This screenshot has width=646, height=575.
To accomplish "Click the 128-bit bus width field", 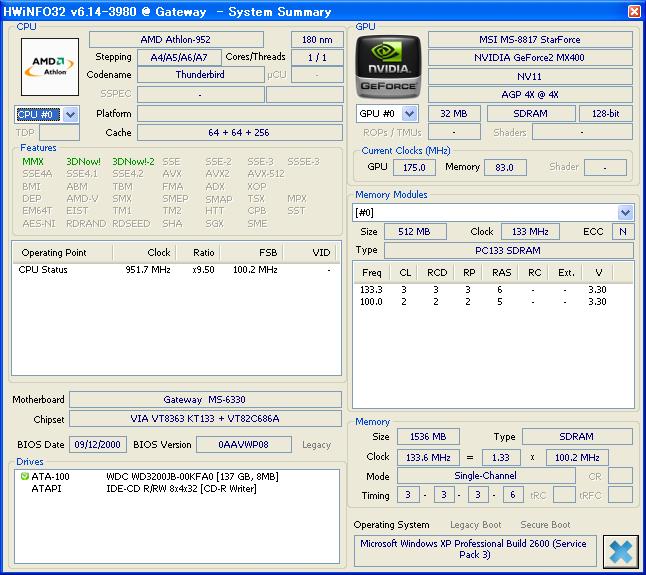I will coord(606,114).
